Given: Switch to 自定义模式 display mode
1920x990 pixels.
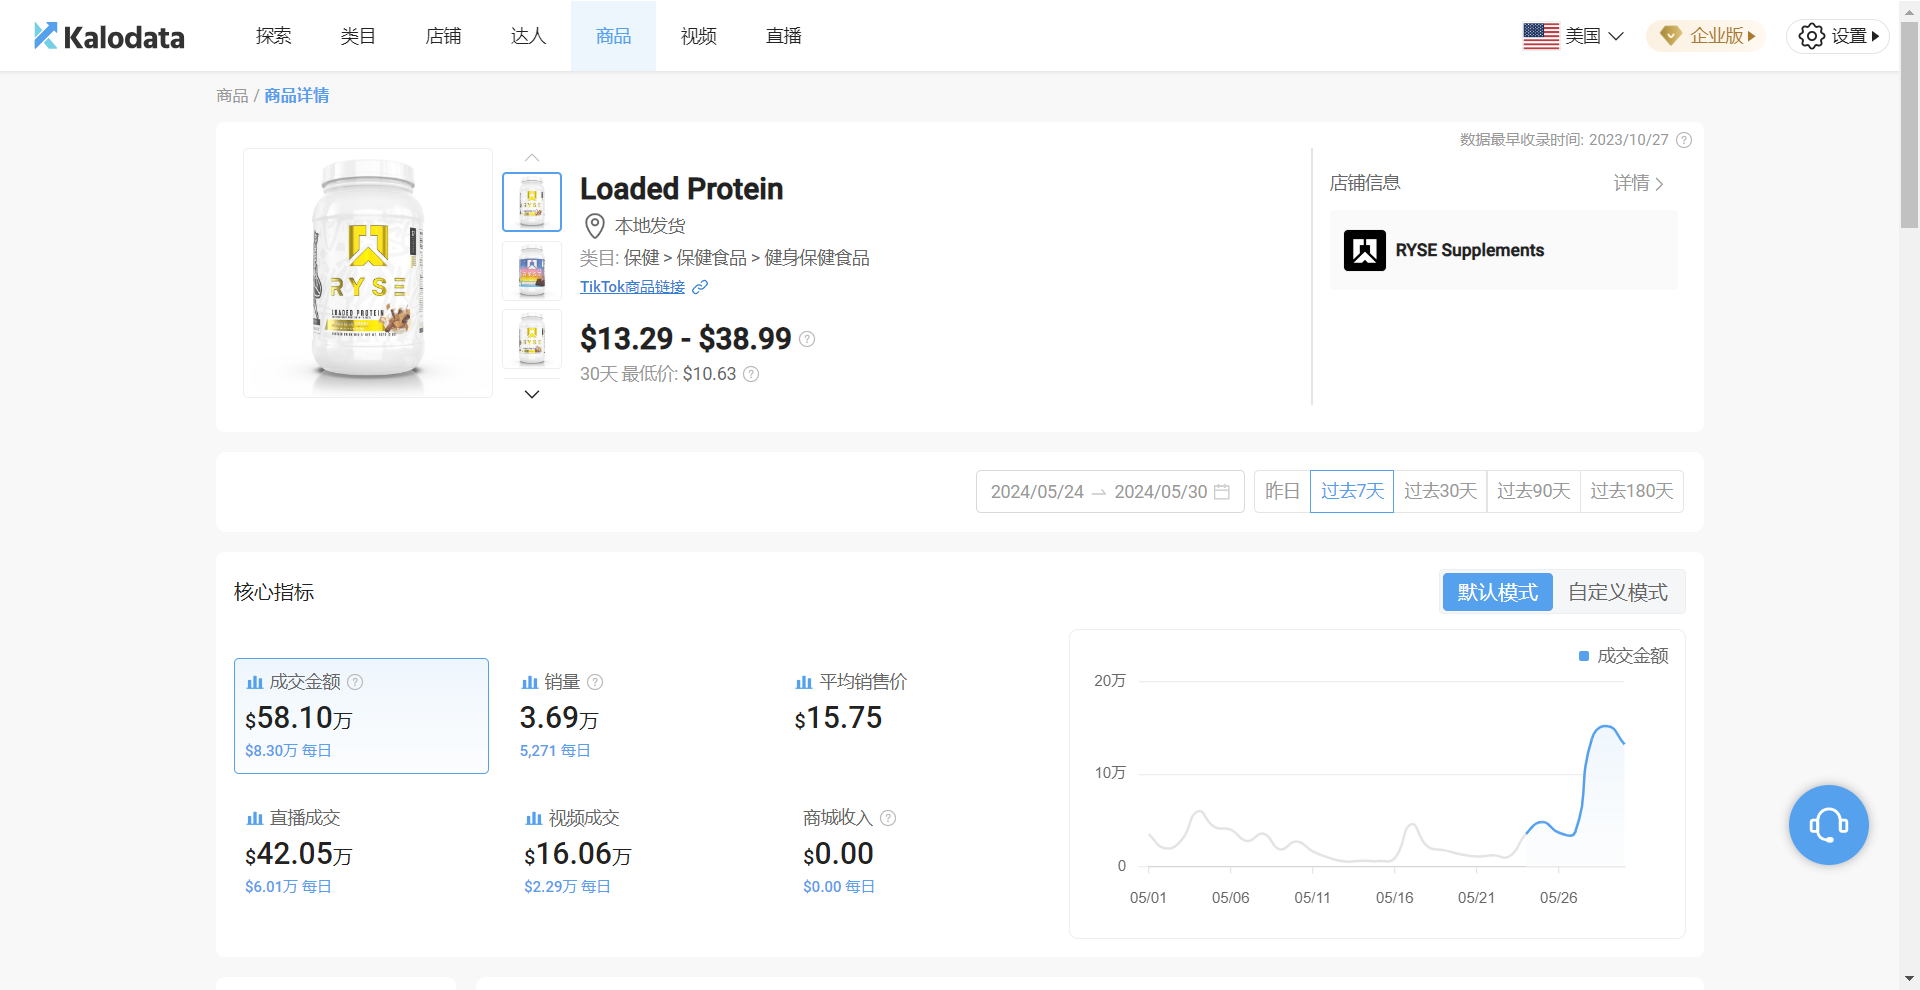Looking at the screenshot, I should click(x=1617, y=592).
